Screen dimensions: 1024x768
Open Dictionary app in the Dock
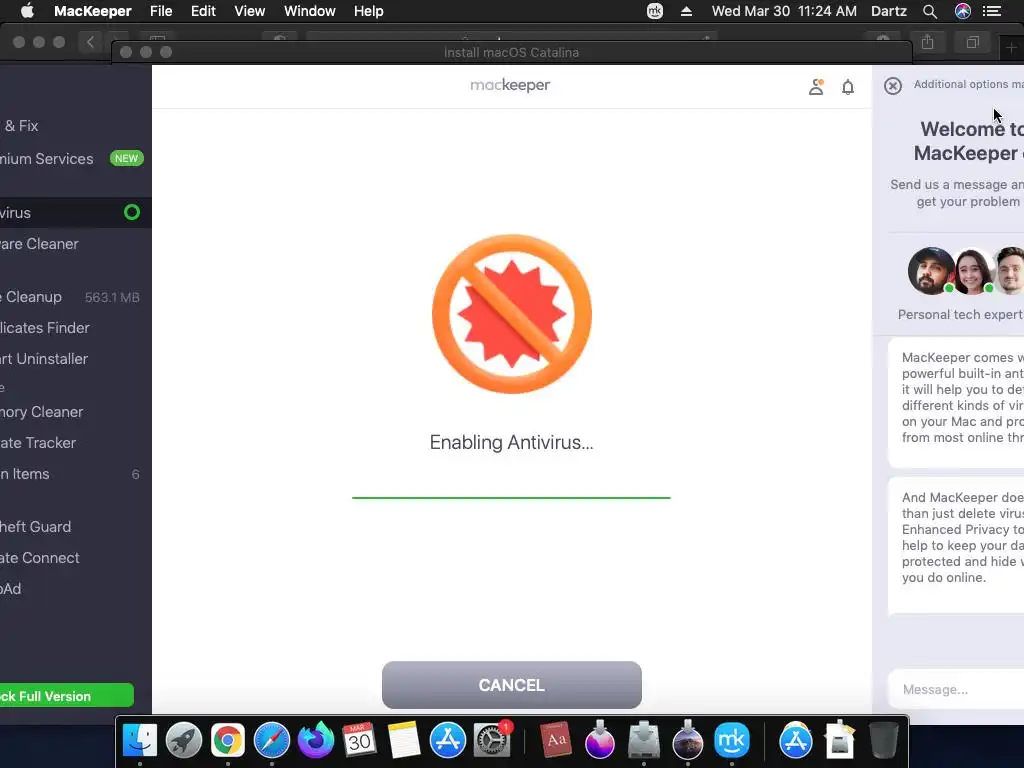coord(556,740)
